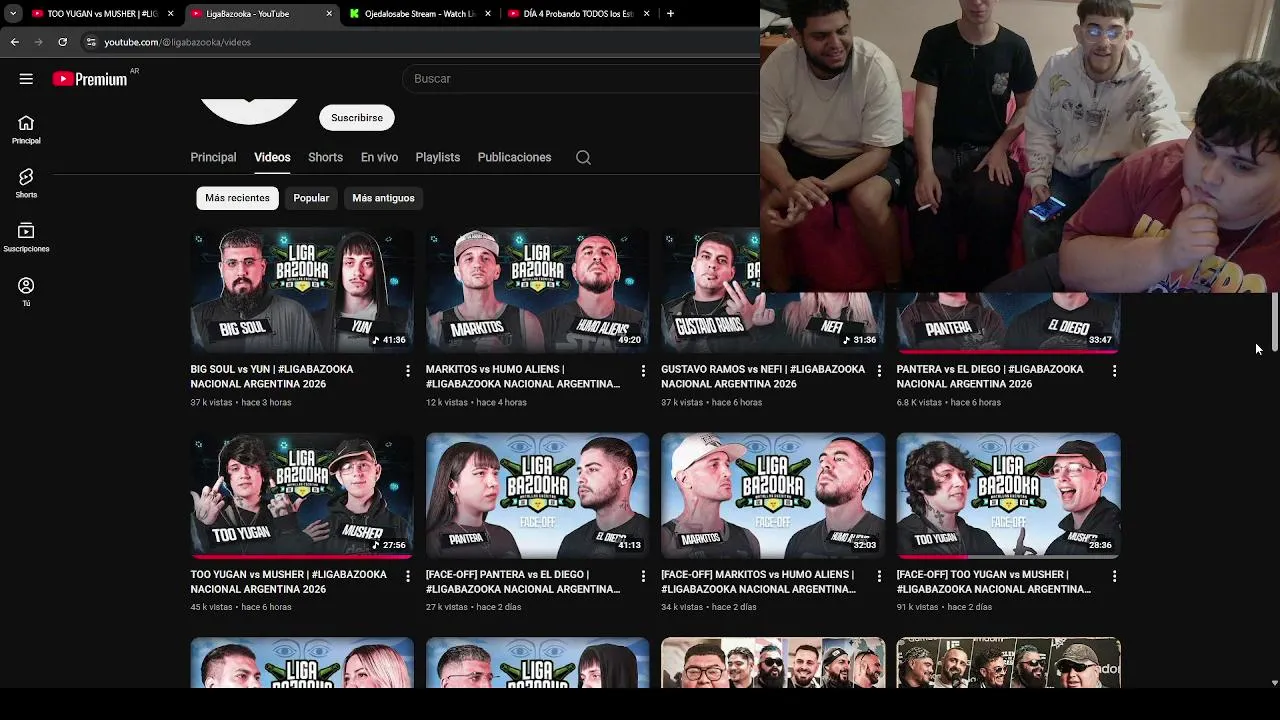The image size is (1280, 720).
Task: Click the browser forward arrow
Action: tap(38, 42)
